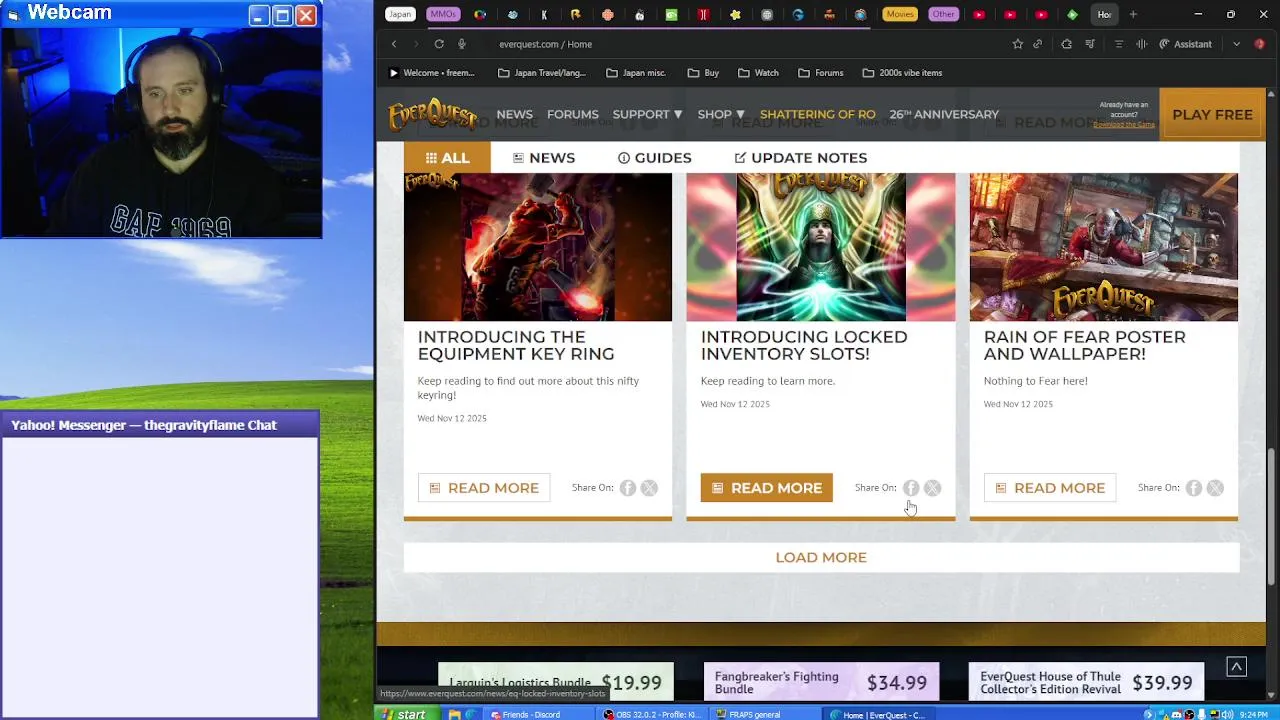Image resolution: width=1280 pixels, height=720 pixels.
Task: Open new browser tab with plus icon
Action: point(1133,14)
